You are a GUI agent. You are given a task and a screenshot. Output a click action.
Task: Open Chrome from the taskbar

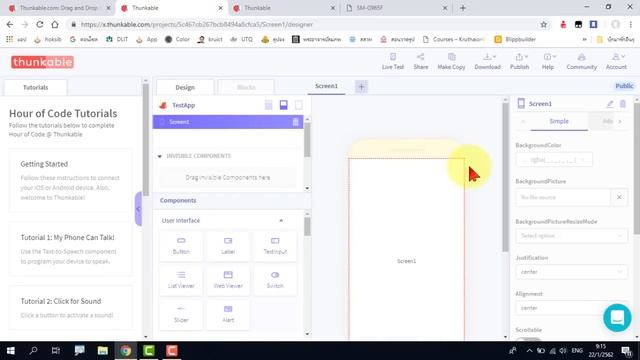(125, 351)
